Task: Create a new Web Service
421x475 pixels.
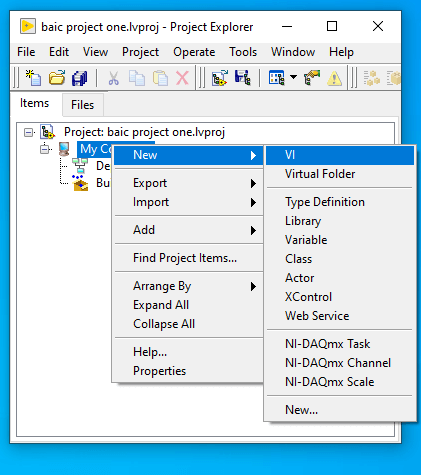Action: [x=340, y=316]
